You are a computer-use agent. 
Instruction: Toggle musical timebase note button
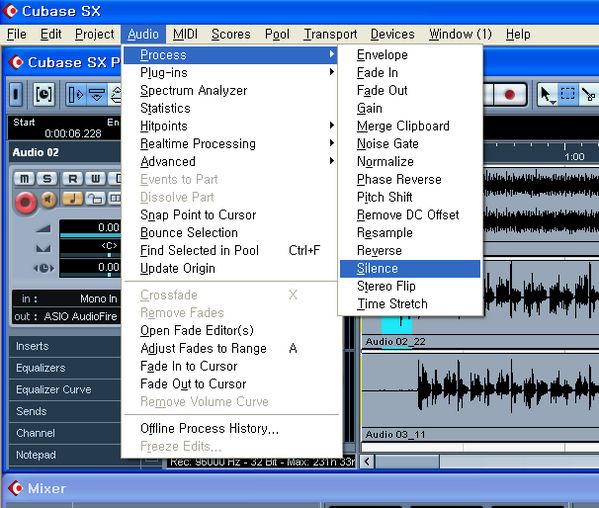pyautogui.click(x=72, y=198)
